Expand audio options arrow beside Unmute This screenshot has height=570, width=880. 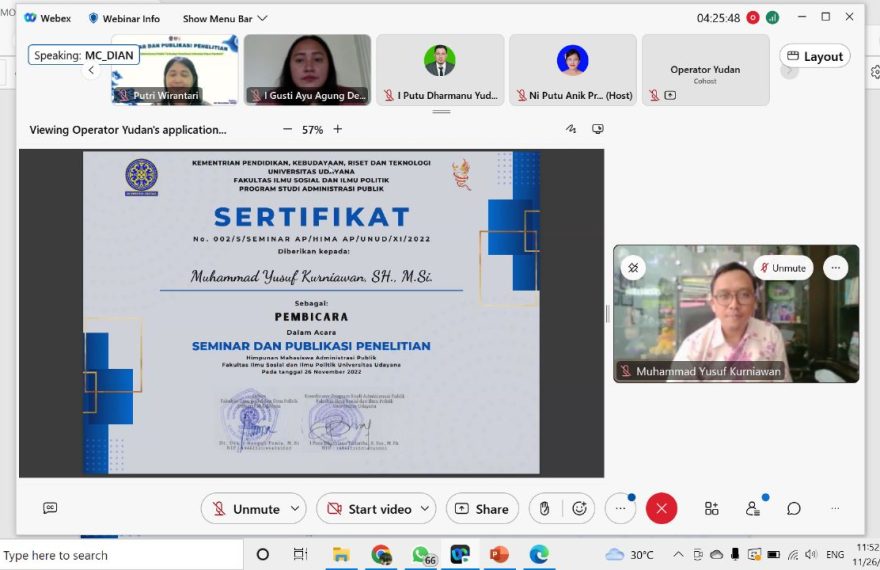(x=294, y=509)
